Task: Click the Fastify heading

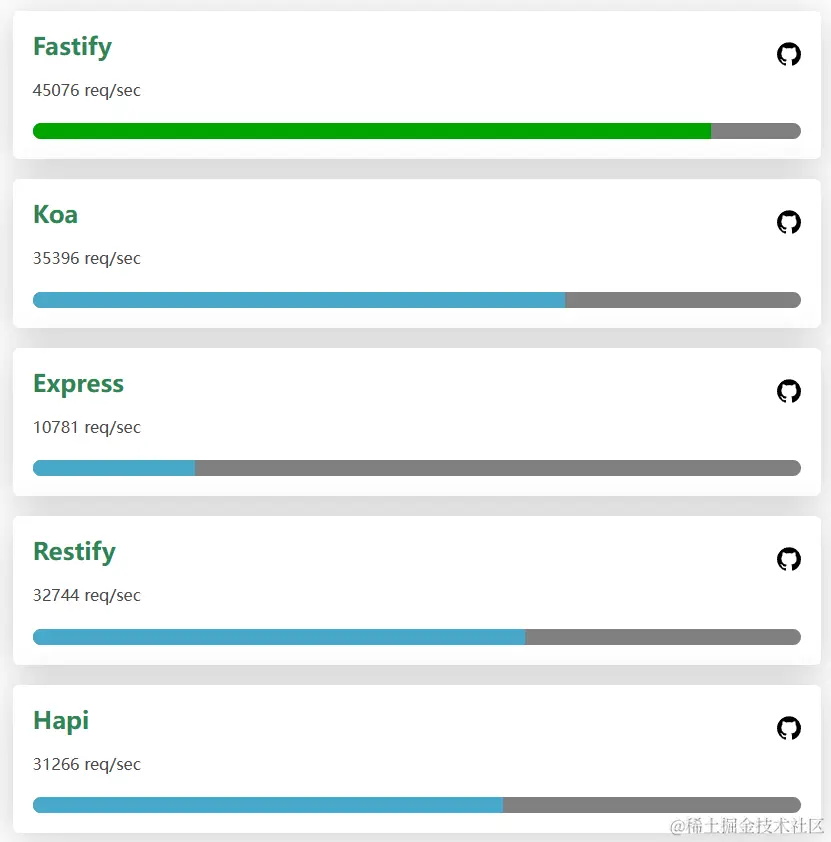Action: (x=72, y=47)
